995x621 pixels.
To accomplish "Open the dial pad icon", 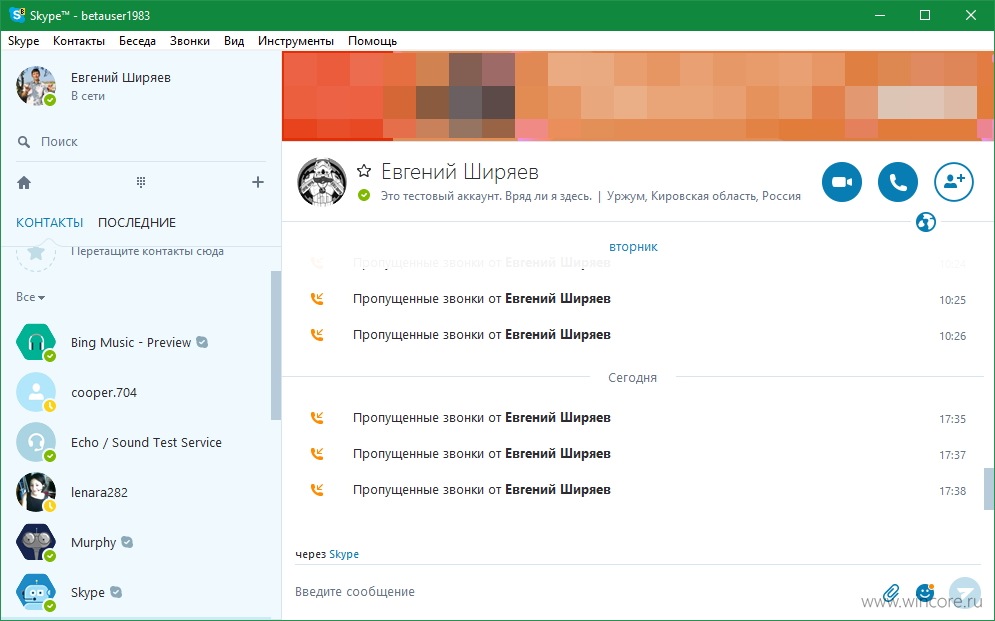I will tap(141, 183).
